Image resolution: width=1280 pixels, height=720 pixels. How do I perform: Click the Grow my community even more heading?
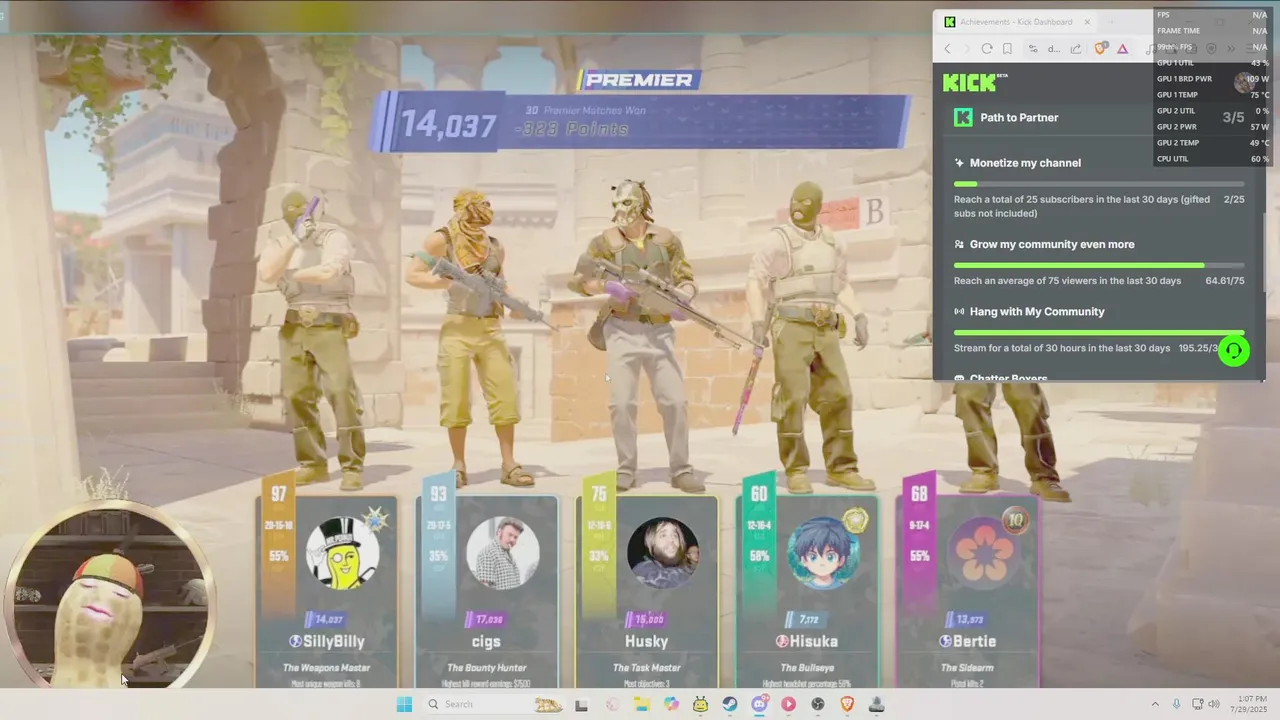pyautogui.click(x=1052, y=244)
